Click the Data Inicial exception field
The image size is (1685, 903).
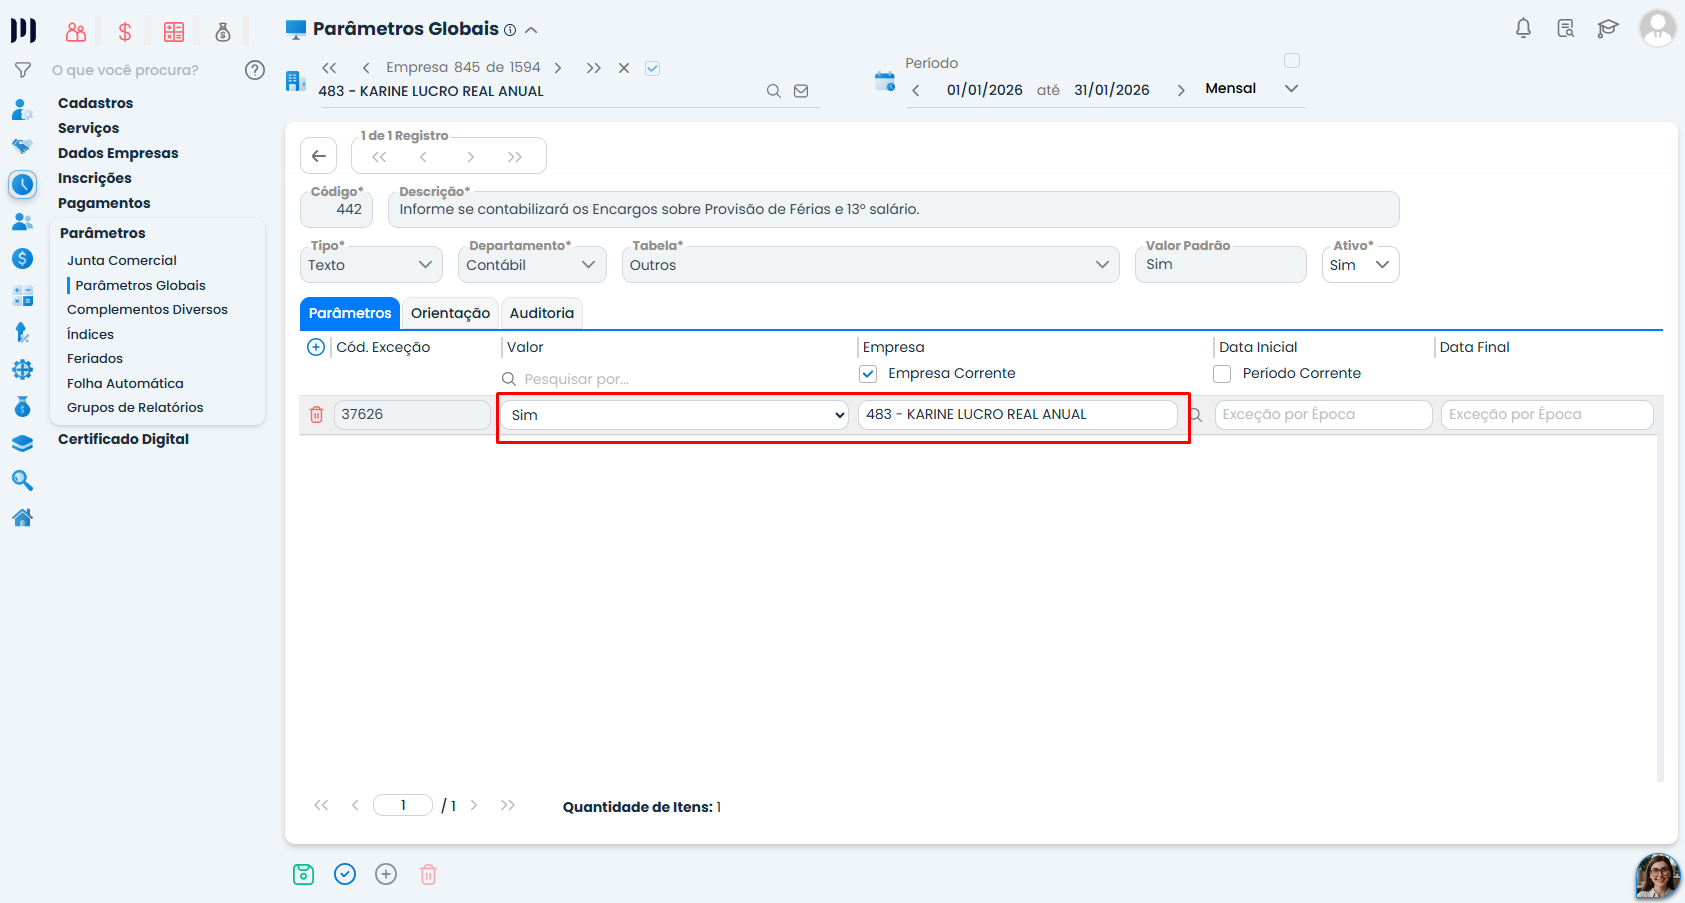click(x=1323, y=415)
